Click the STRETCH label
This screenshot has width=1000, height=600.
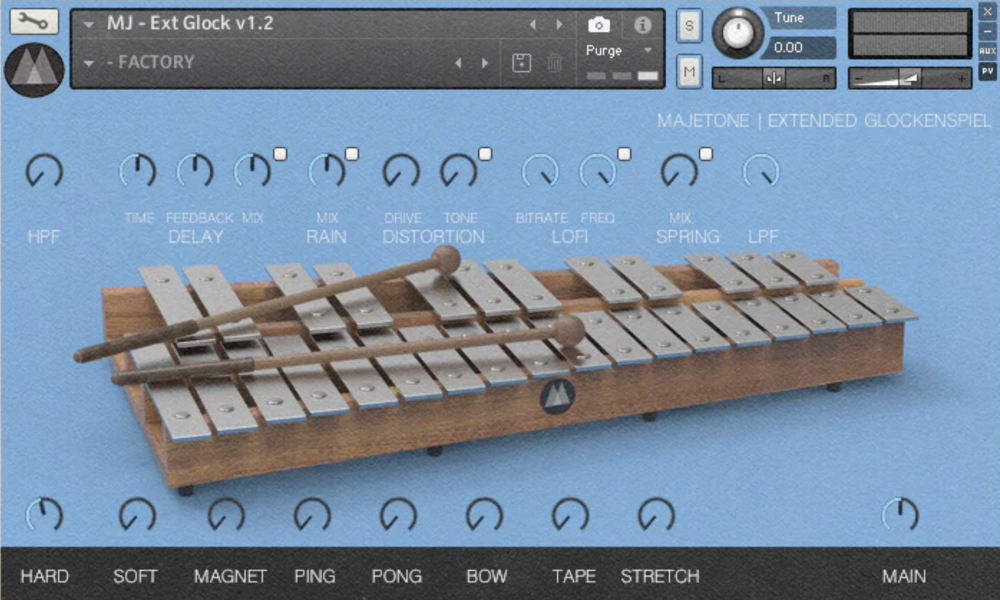pyautogui.click(x=660, y=576)
